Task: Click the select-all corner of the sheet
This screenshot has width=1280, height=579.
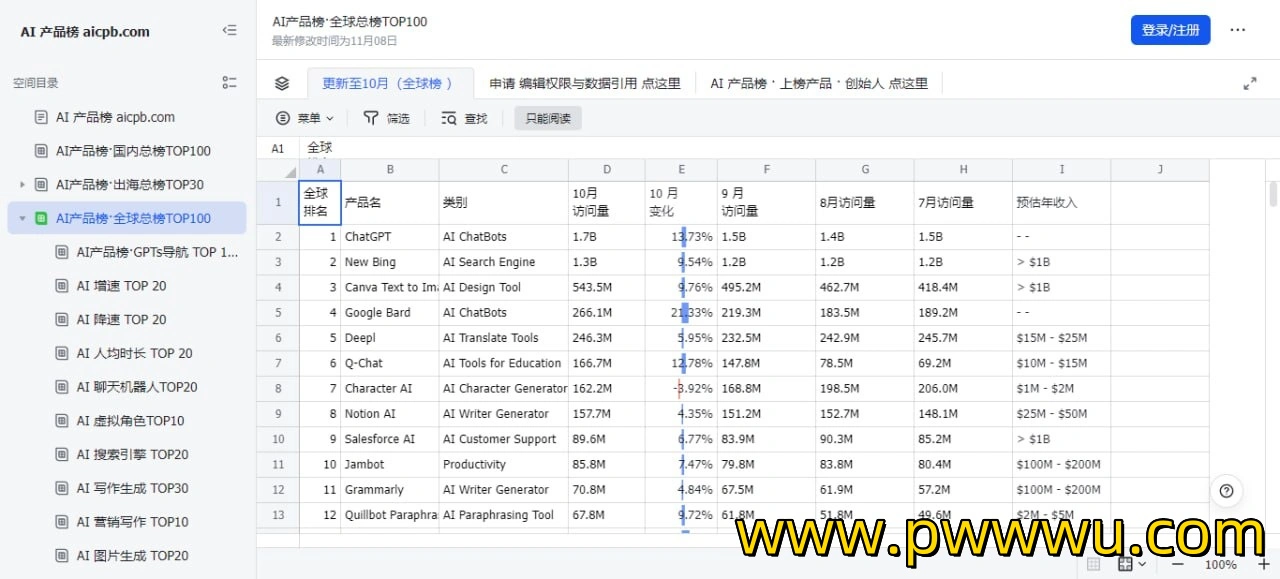Action: point(278,170)
